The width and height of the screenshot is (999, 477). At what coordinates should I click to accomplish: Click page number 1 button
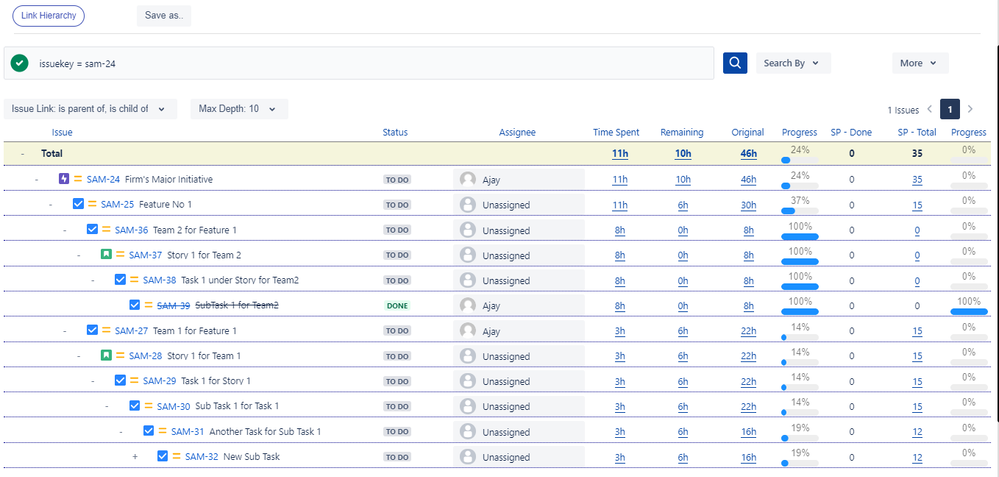pos(950,110)
